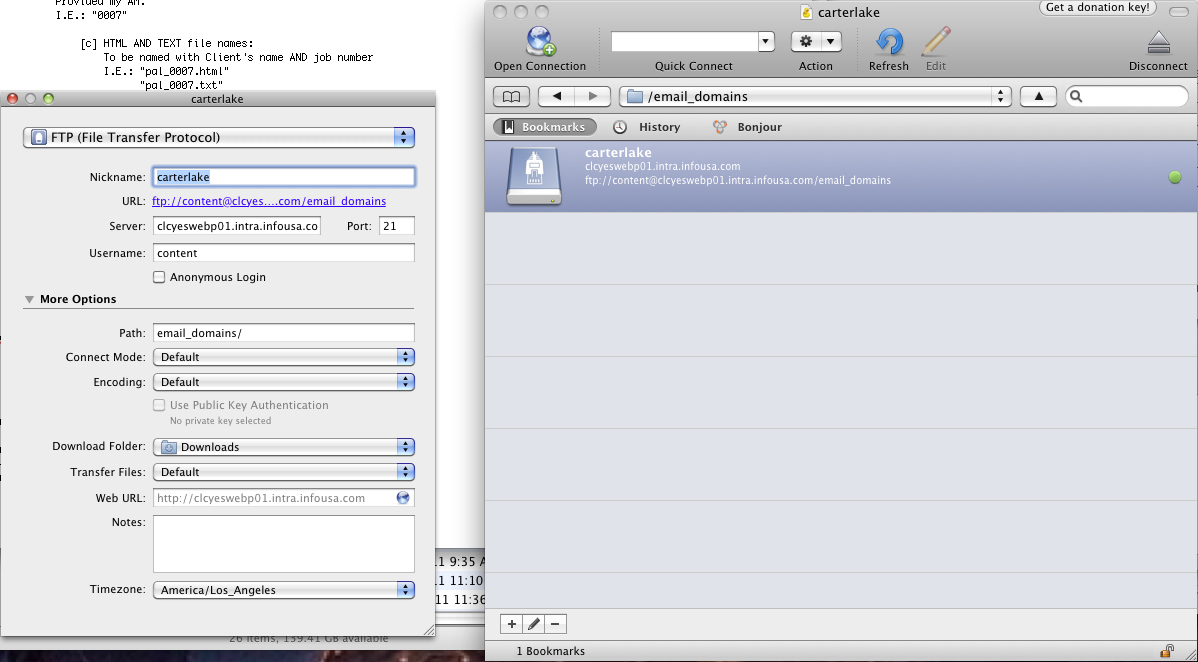Go up to parent folder arrow

coord(1038,96)
